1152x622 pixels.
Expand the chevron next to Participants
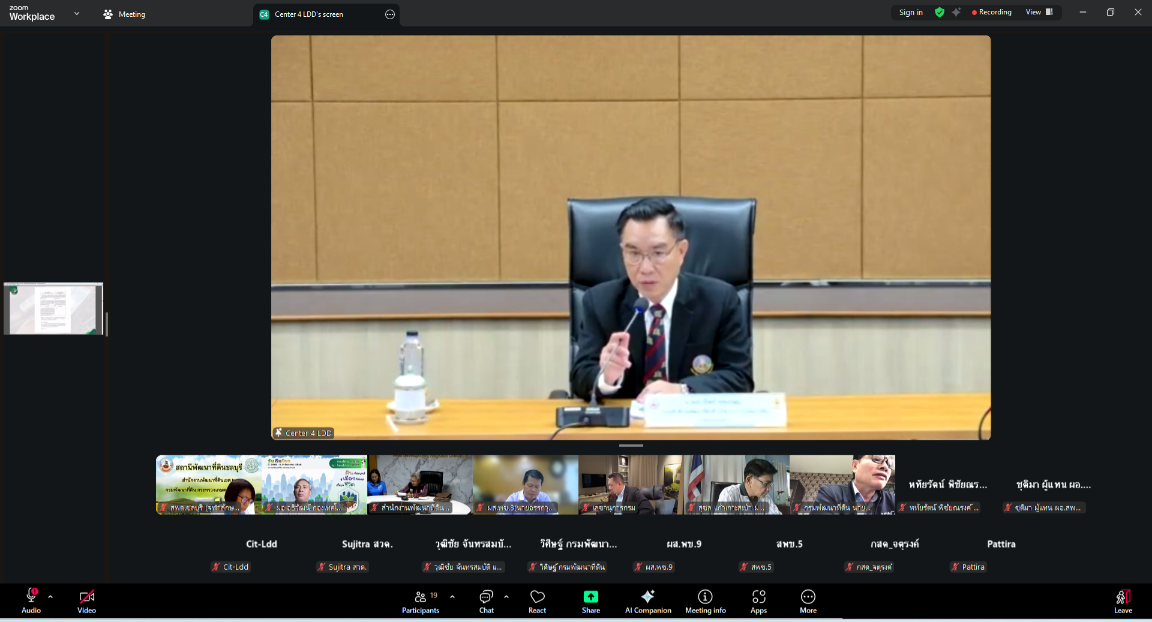coord(452,596)
